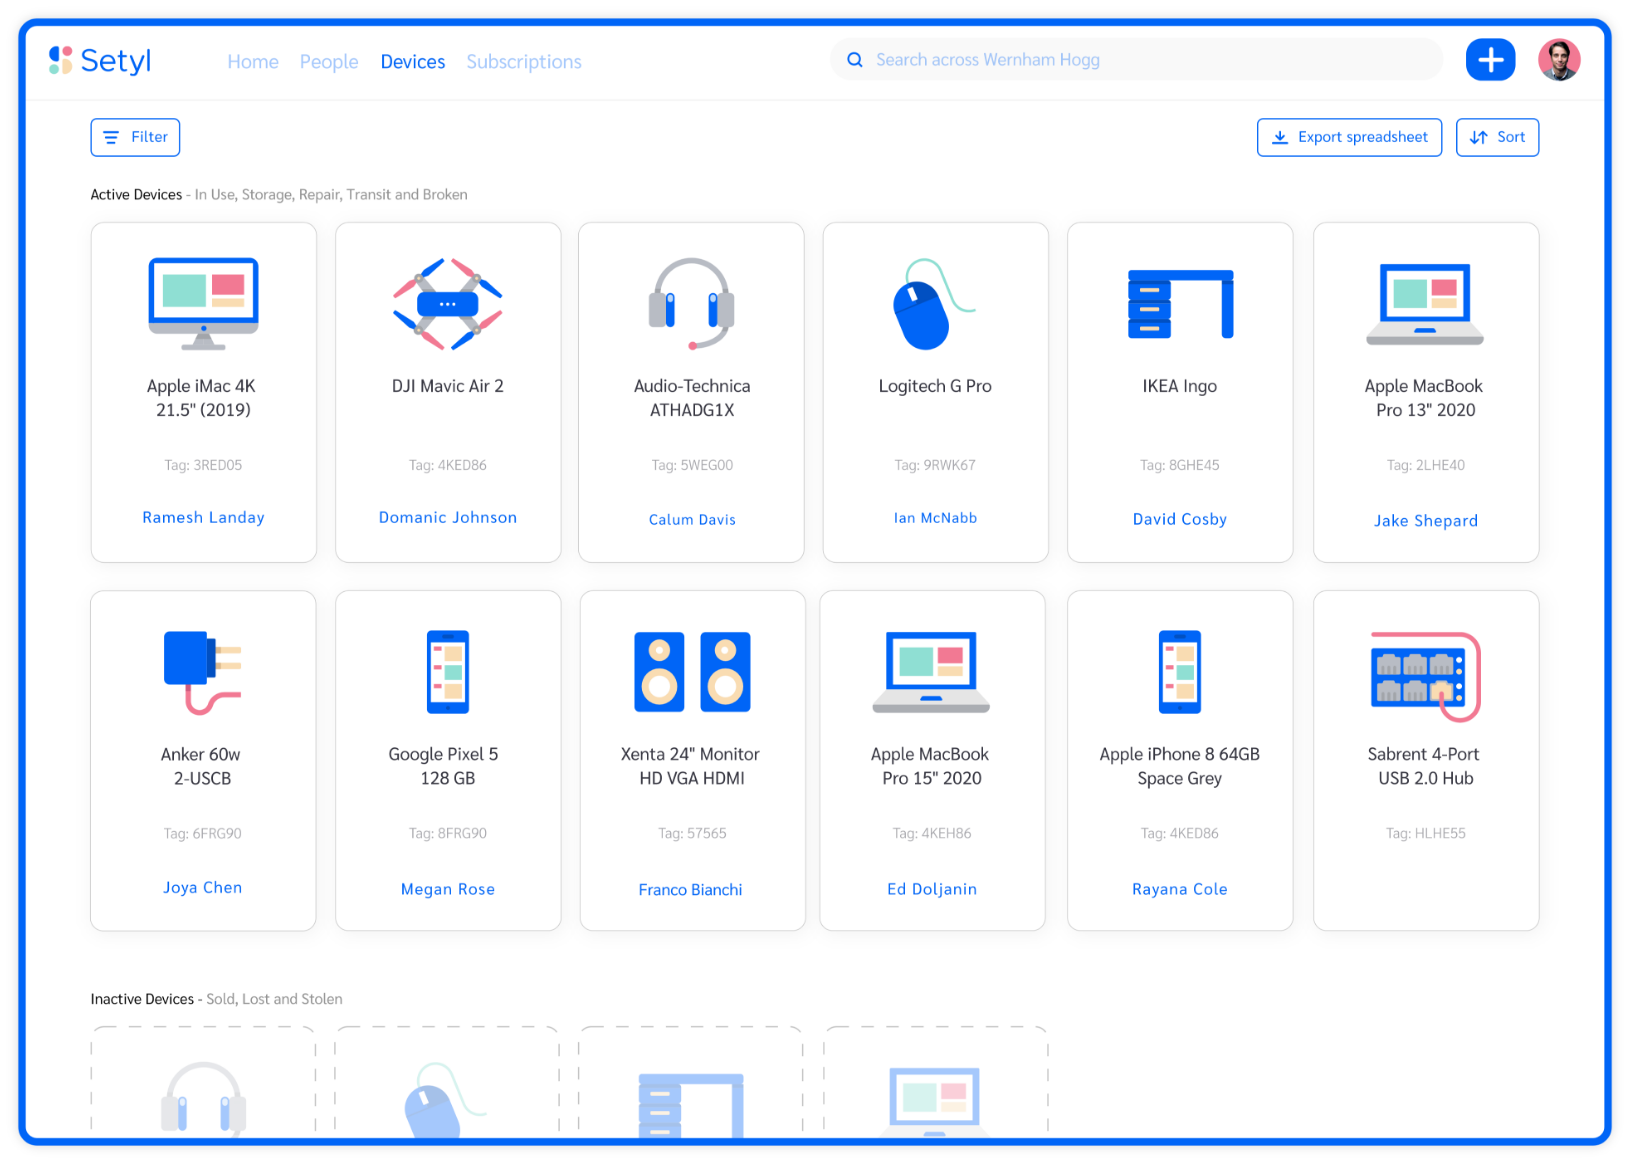Click the Apple iPhone 8 64GB title
Image resolution: width=1630 pixels, height=1164 pixels.
1180,766
